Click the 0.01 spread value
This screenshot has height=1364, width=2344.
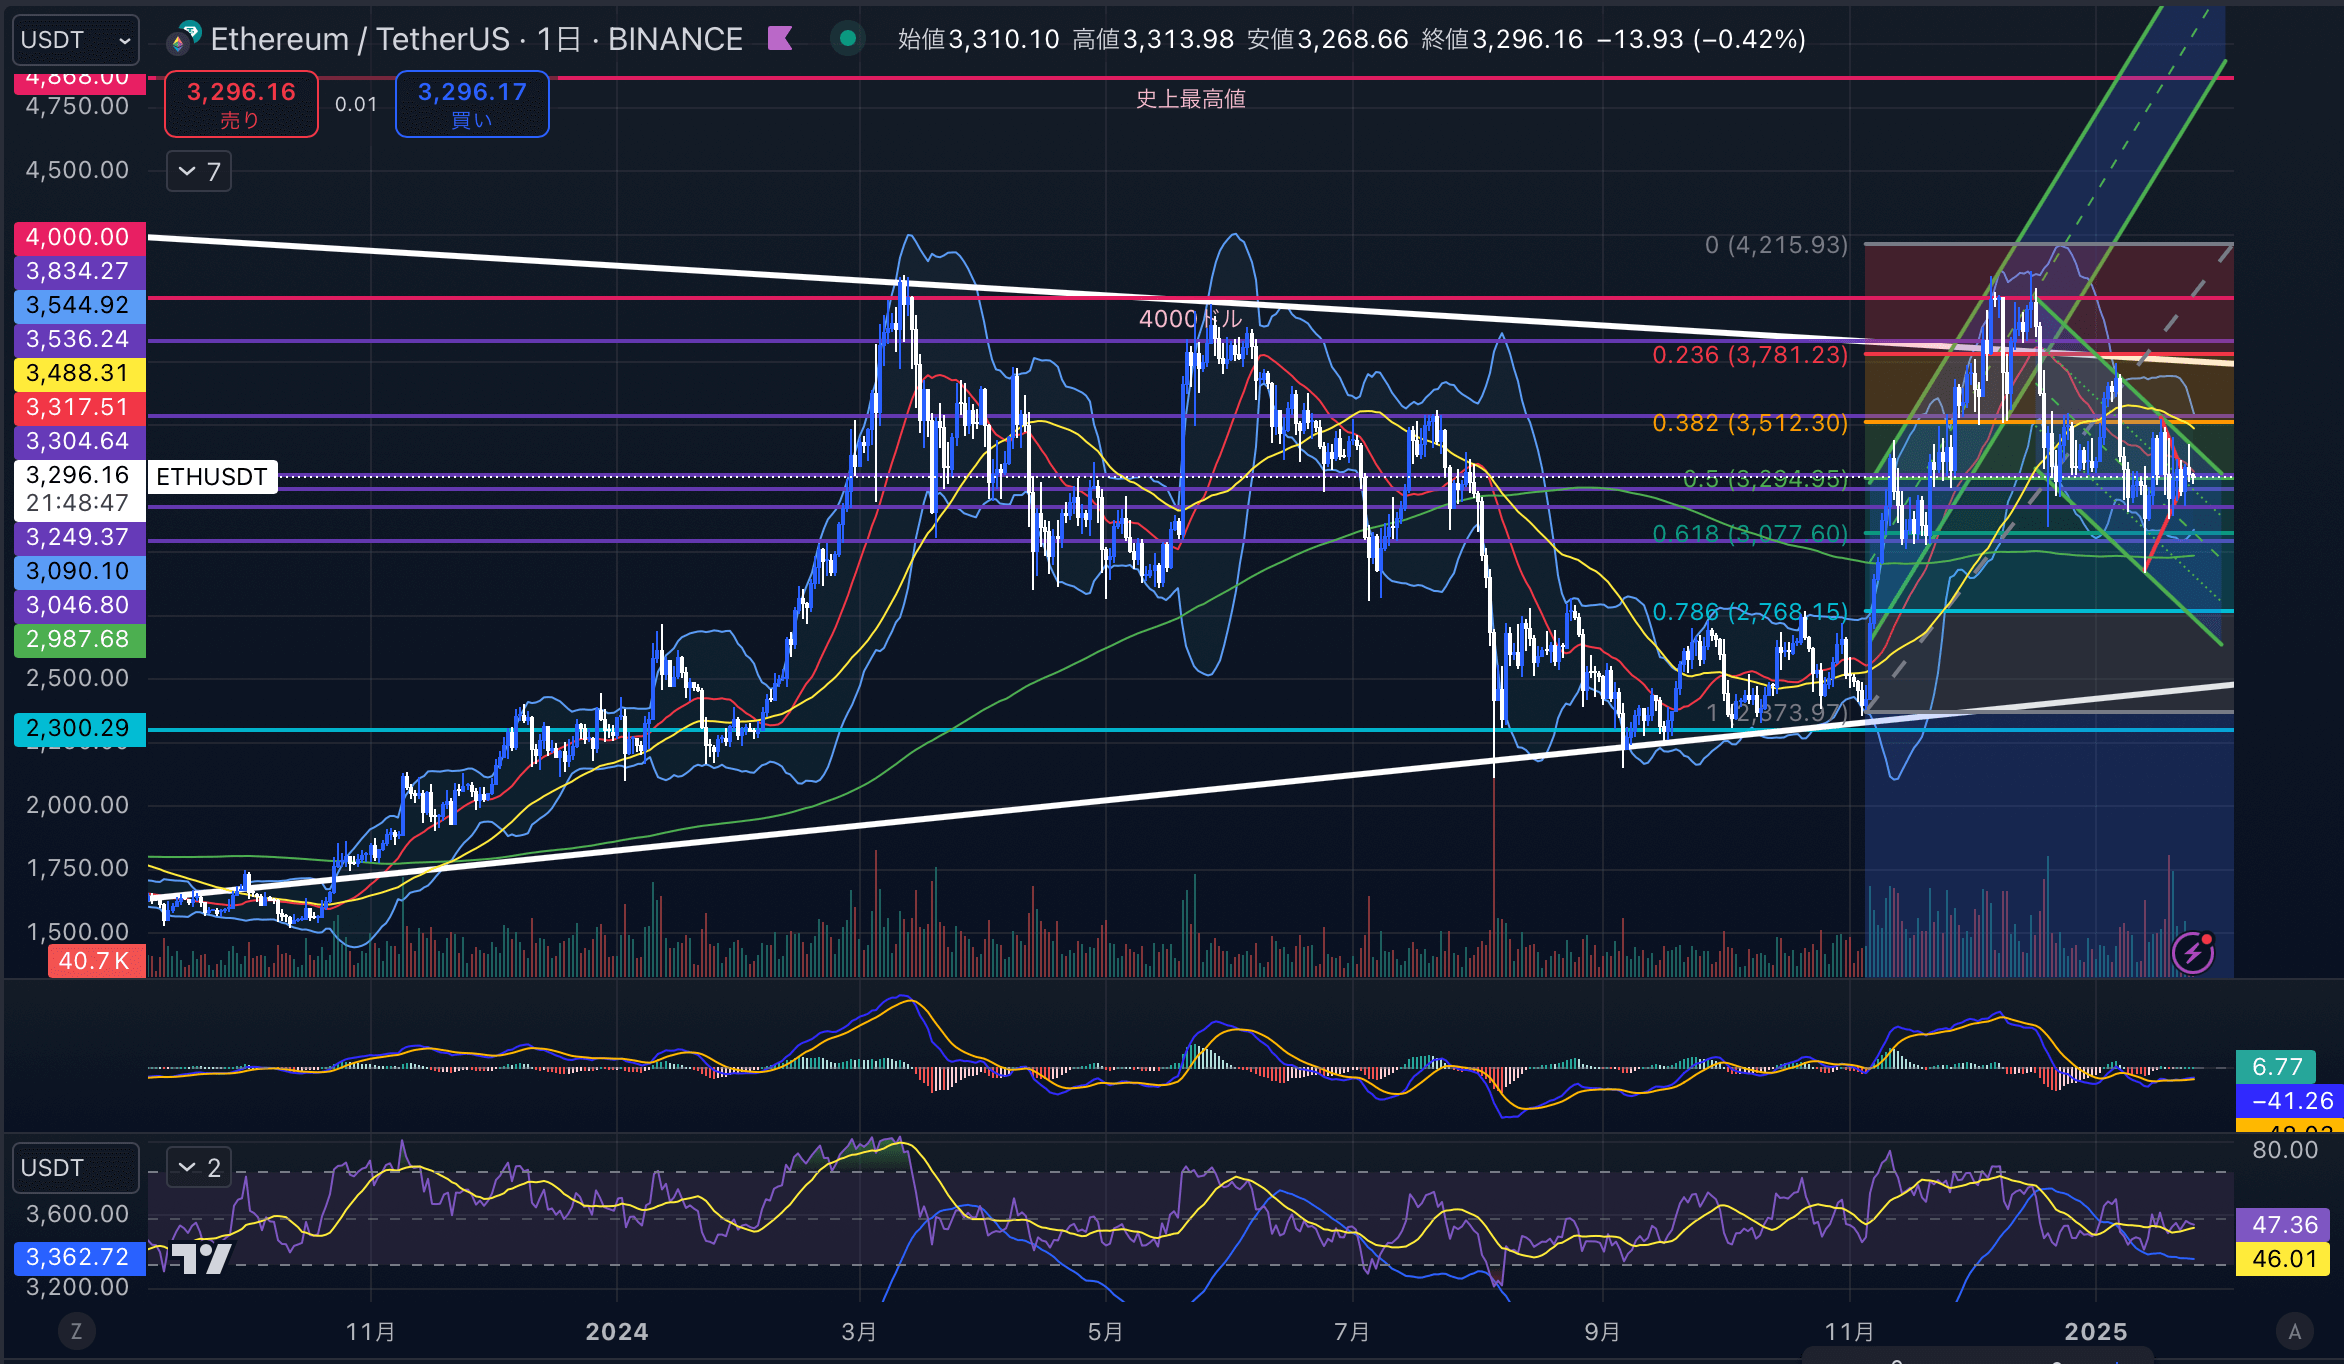pyautogui.click(x=356, y=104)
